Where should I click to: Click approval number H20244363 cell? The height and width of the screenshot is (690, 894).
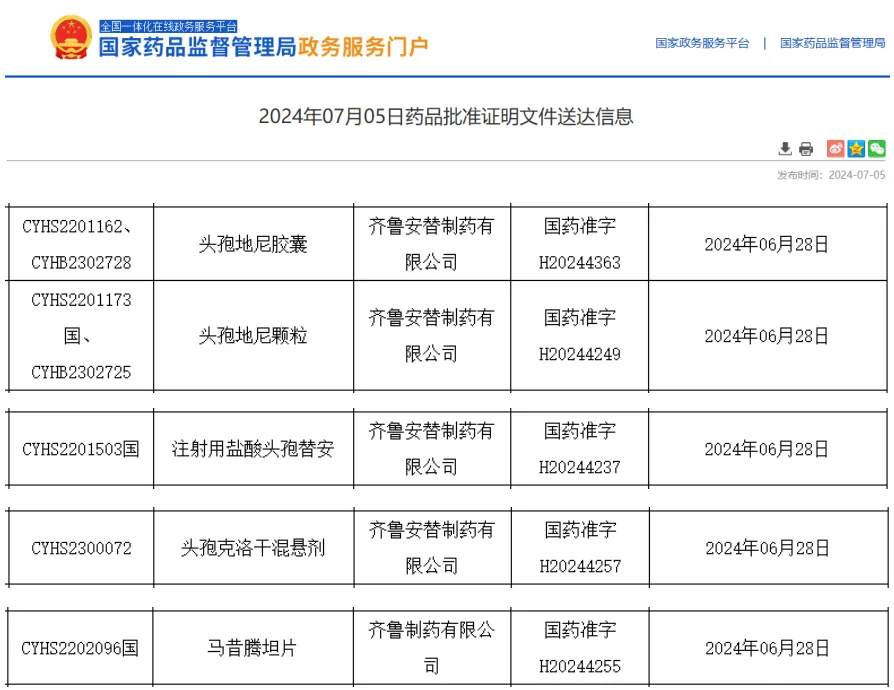point(579,244)
